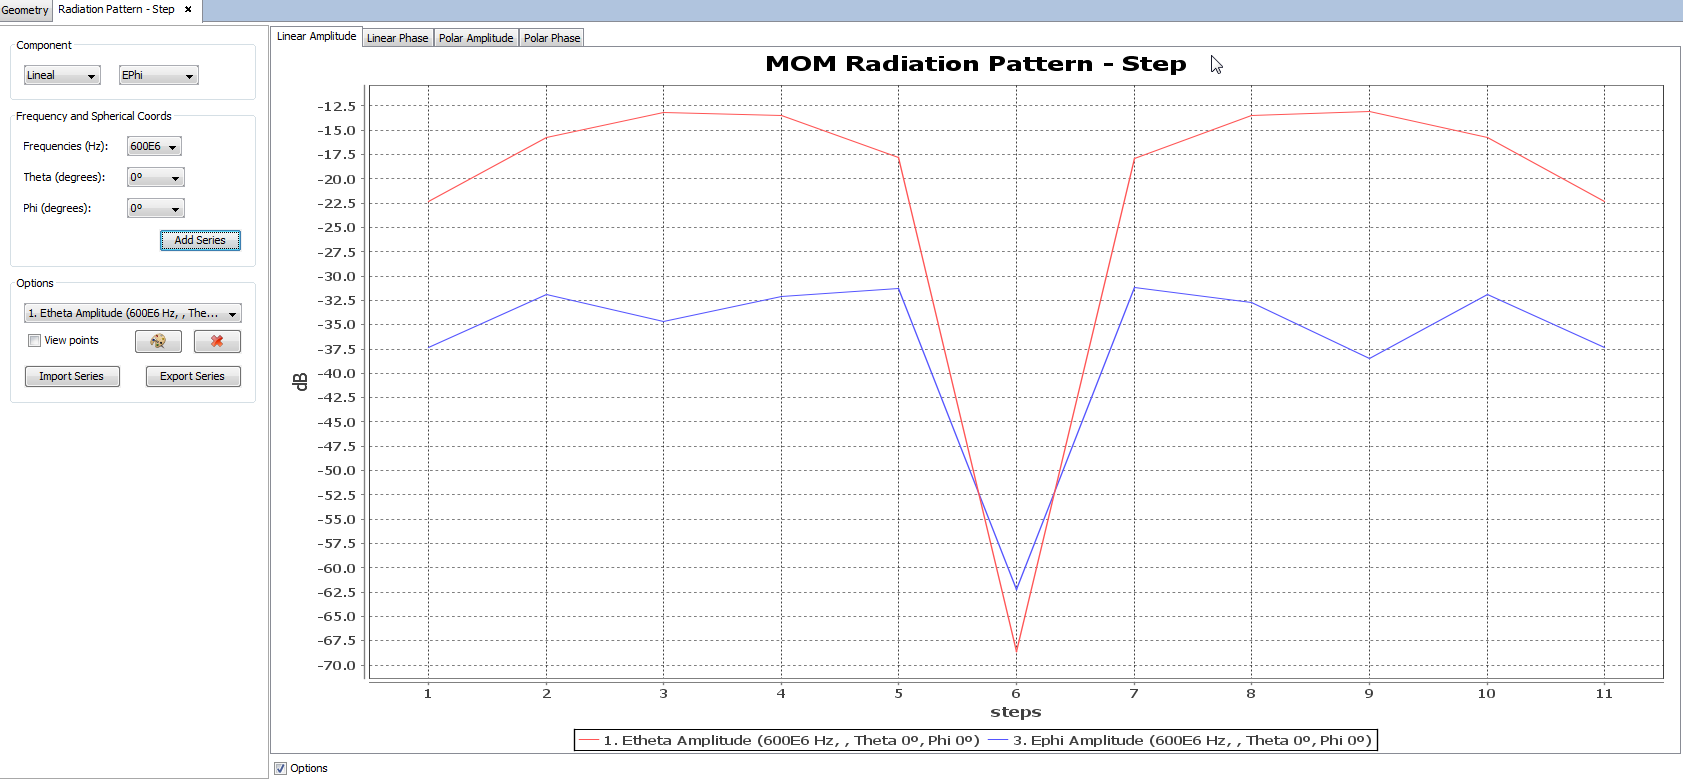The image size is (1683, 781).
Task: Open the Phi (degrees) dropdown
Action: coord(156,208)
